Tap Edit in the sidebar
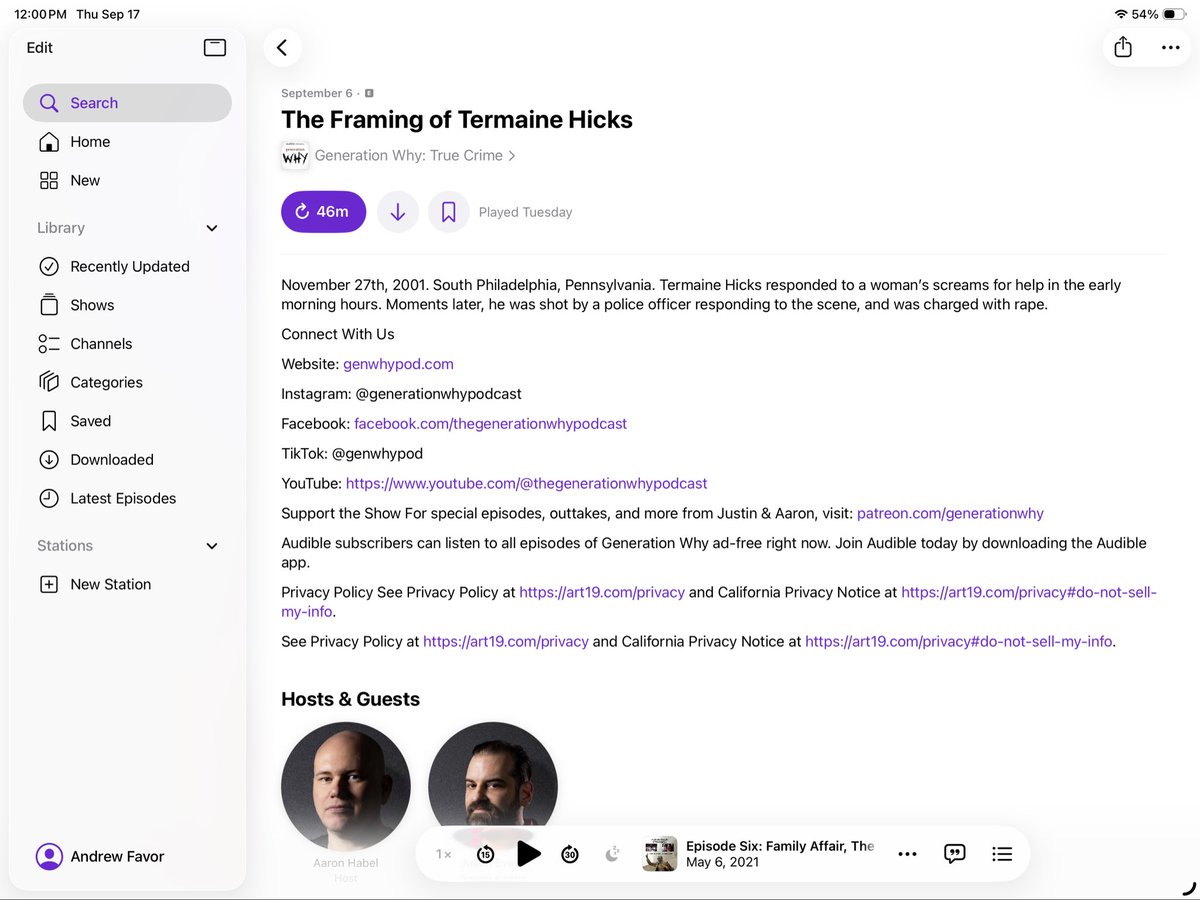The height and width of the screenshot is (900, 1200). [x=40, y=48]
